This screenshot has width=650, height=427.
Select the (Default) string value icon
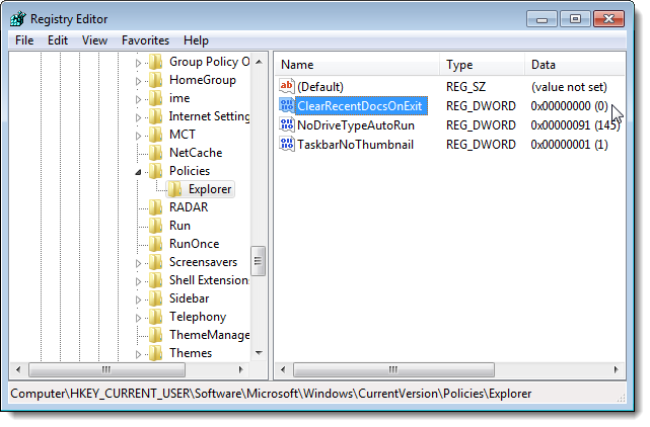pyautogui.click(x=286, y=86)
